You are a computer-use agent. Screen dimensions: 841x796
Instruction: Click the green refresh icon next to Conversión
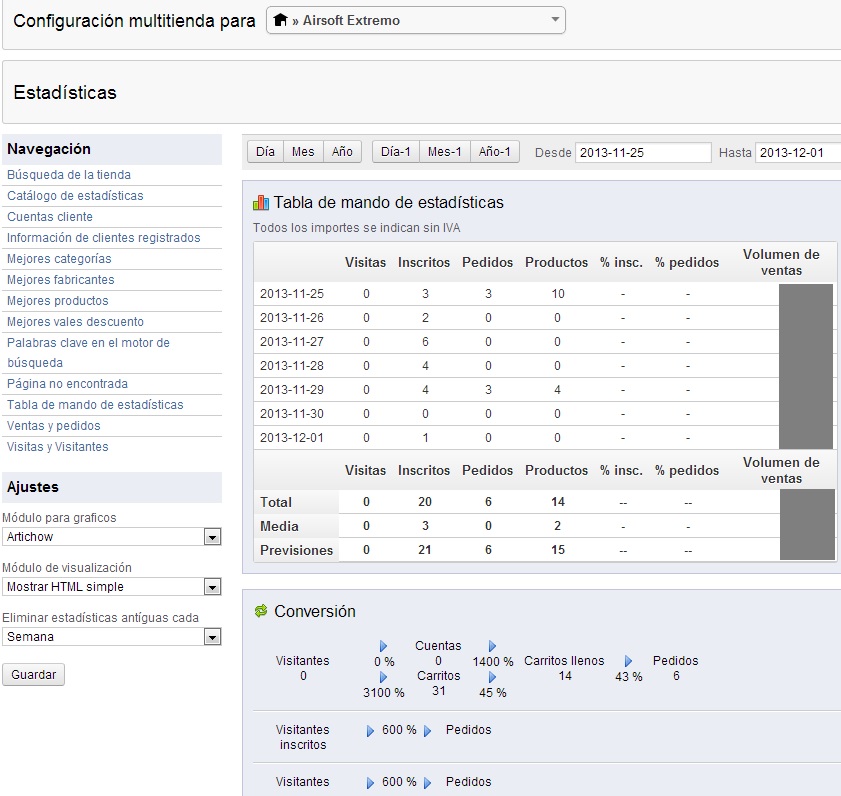[x=261, y=611]
